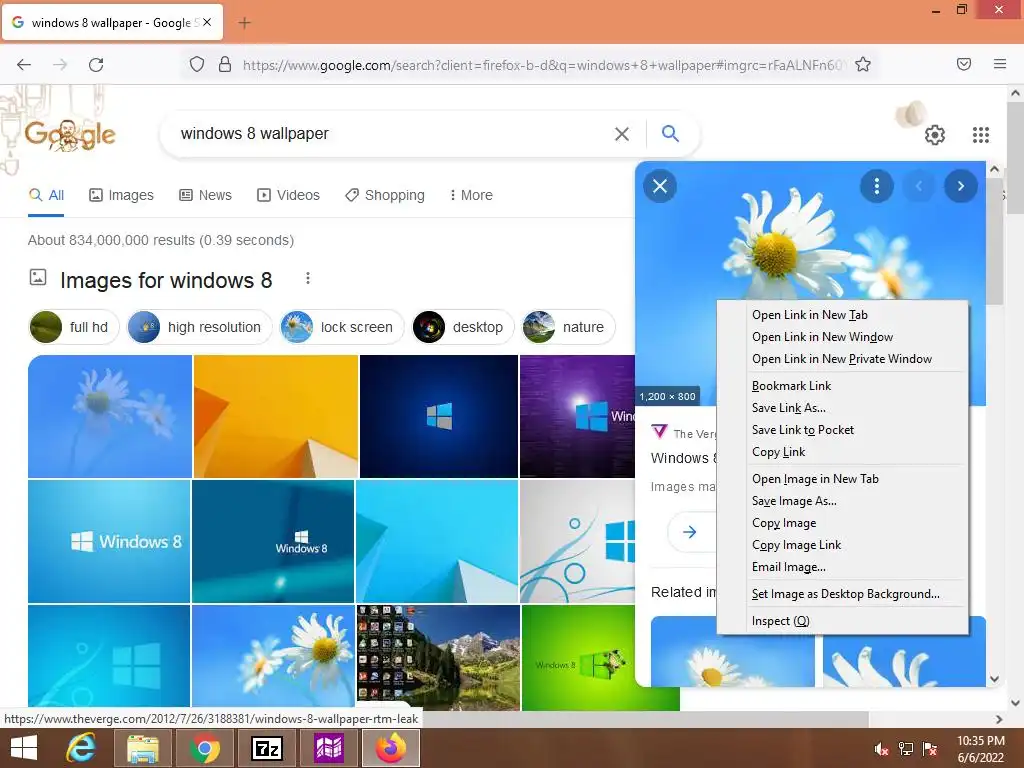Select Email Image... entry
The width and height of the screenshot is (1024, 768).
(x=842, y=567)
